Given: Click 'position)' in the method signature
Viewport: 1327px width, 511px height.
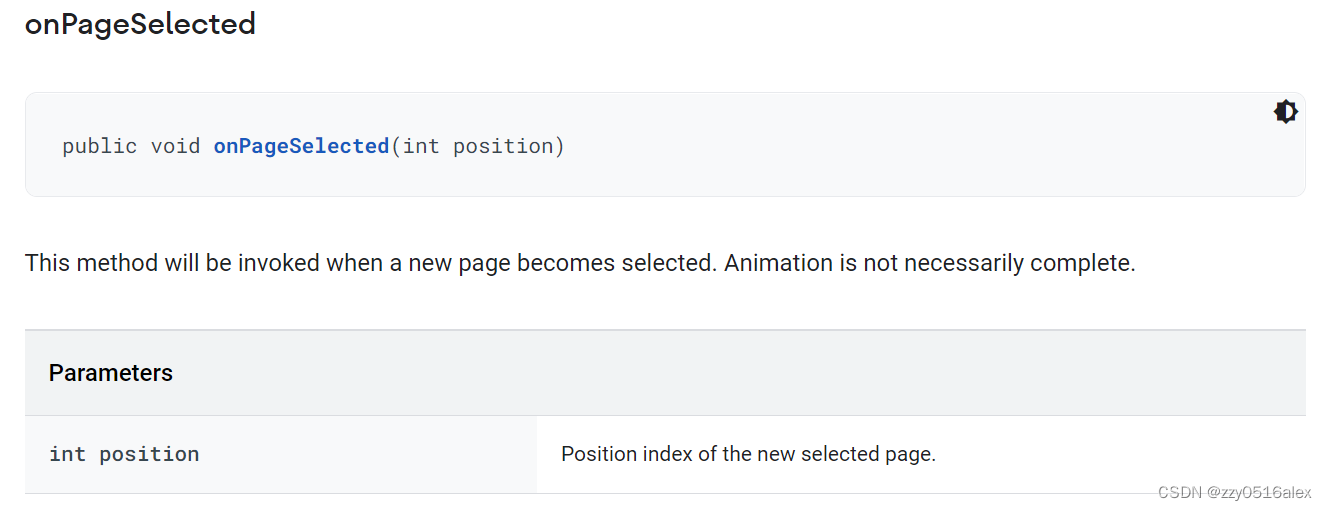Looking at the screenshot, I should [x=509, y=146].
